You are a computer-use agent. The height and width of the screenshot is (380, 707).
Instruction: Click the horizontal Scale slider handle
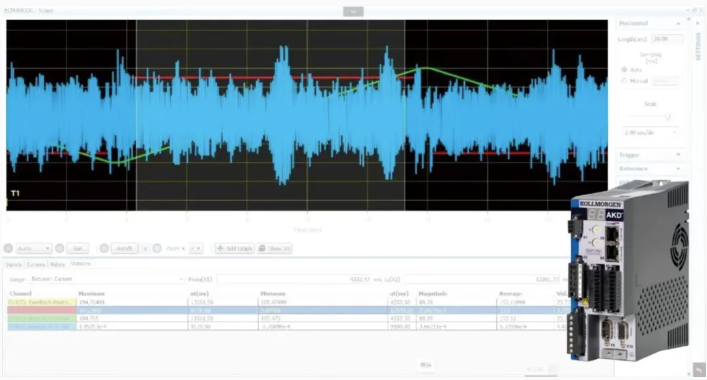[x=668, y=117]
